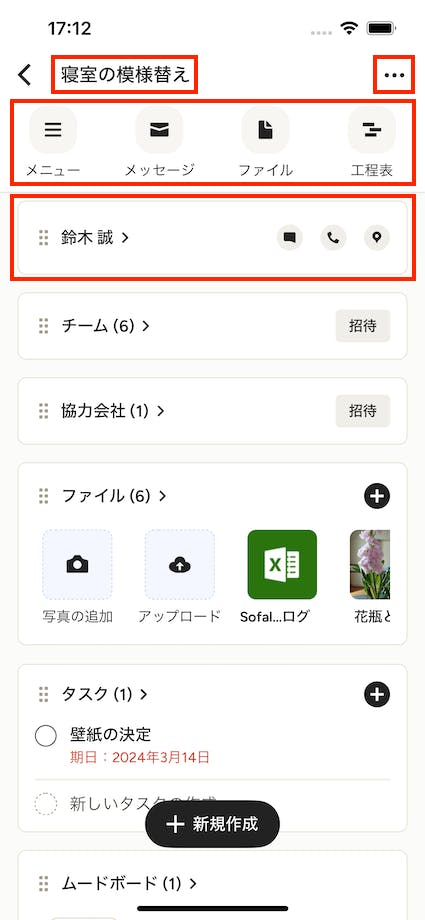Open the メッセージ envelope icon
The width and height of the screenshot is (425, 920).
pos(159,130)
